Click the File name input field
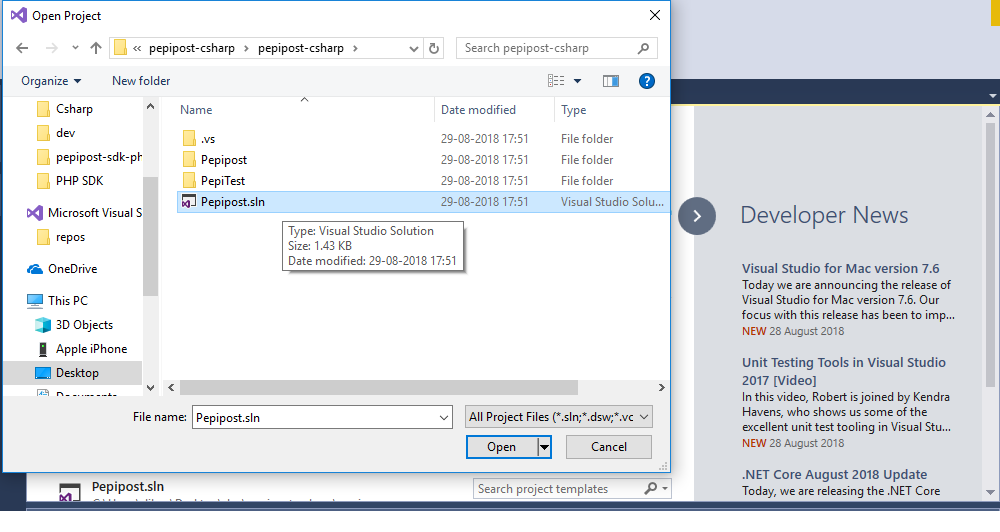The height and width of the screenshot is (532, 1000). coord(322,418)
